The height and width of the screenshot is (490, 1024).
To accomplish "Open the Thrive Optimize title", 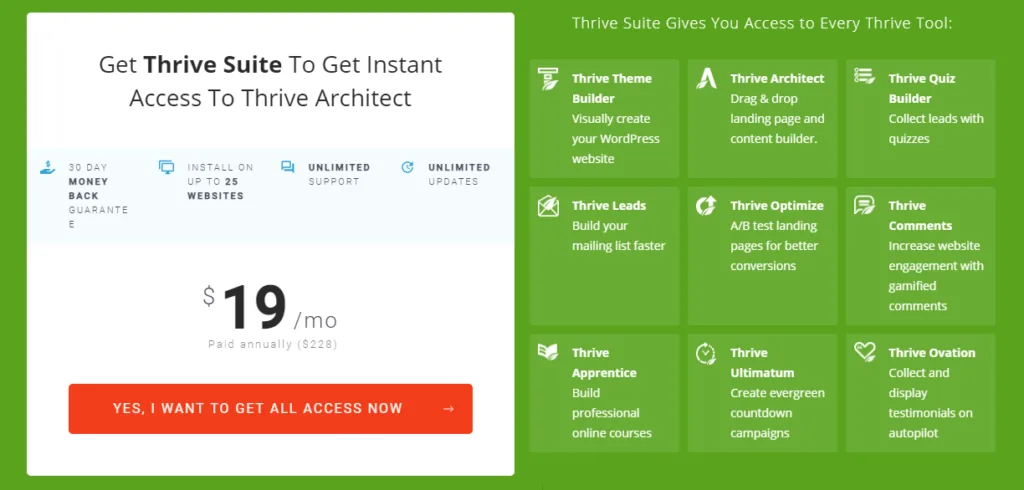I will [x=776, y=206].
